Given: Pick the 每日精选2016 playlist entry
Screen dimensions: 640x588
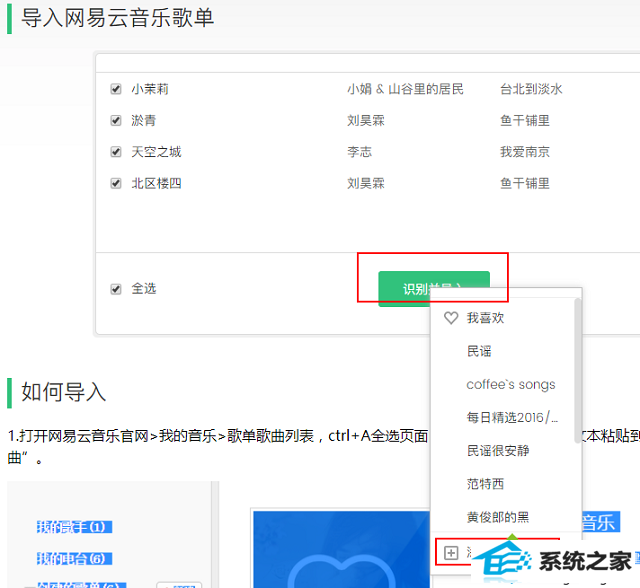Looking at the screenshot, I should click(512, 417).
